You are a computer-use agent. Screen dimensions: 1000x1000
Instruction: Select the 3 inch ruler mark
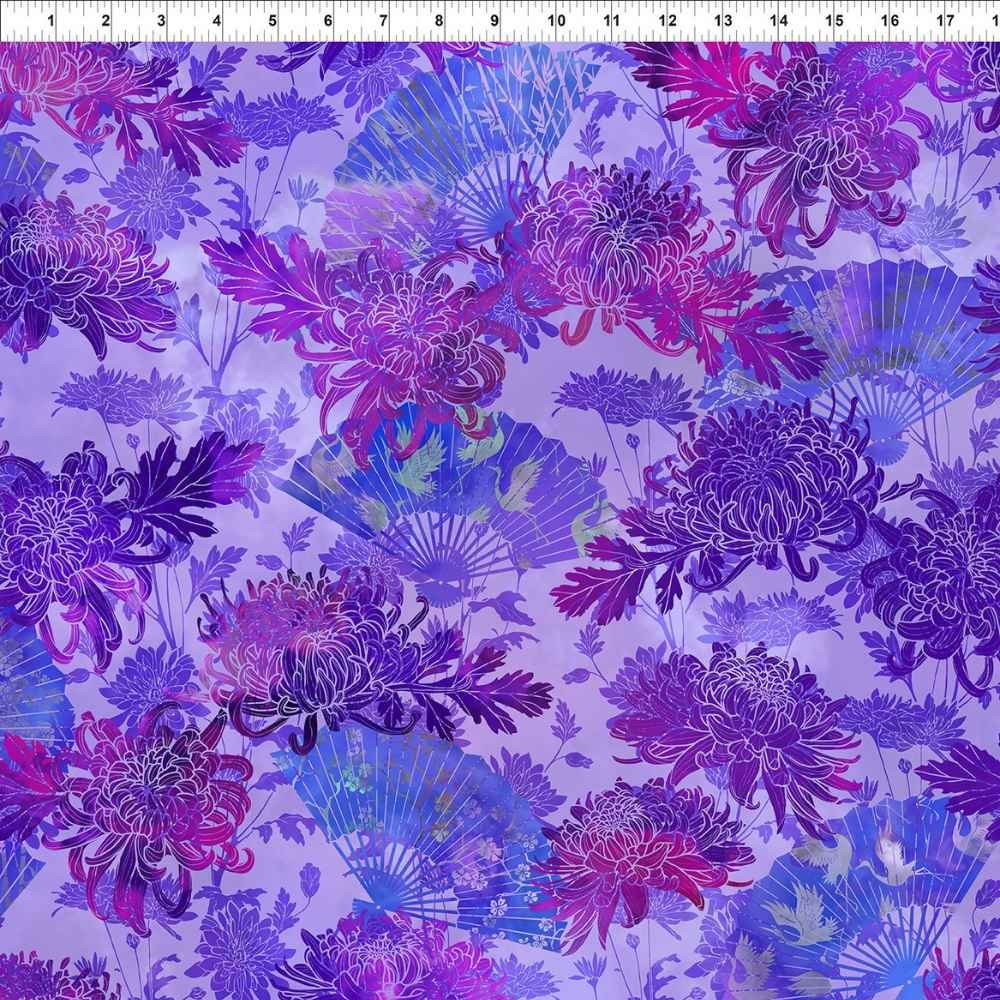tap(161, 20)
